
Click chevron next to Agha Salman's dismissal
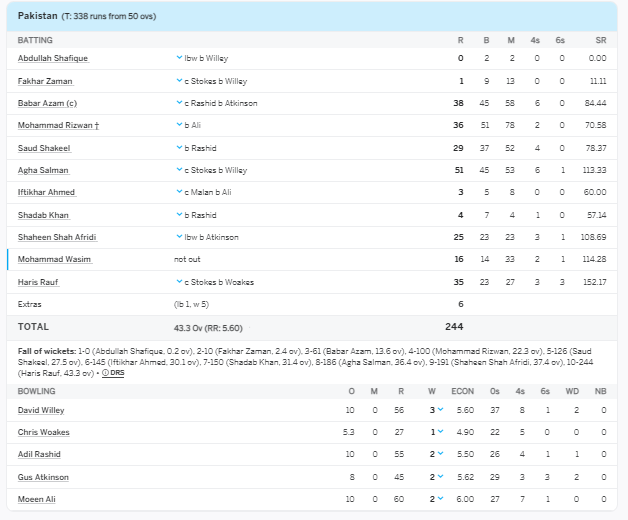tap(179, 170)
